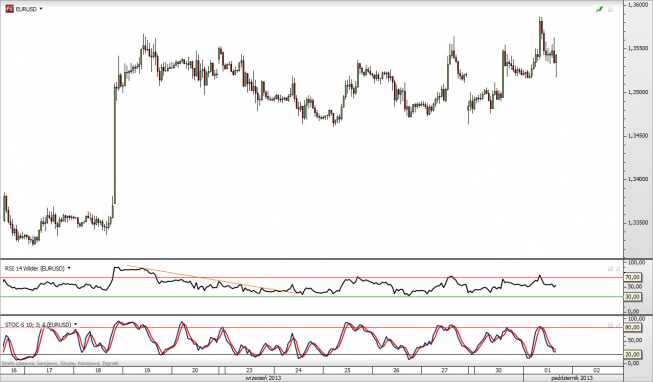
Task: Click the RSI 14 Wilder (EURUSD) label
Action: 35,269
